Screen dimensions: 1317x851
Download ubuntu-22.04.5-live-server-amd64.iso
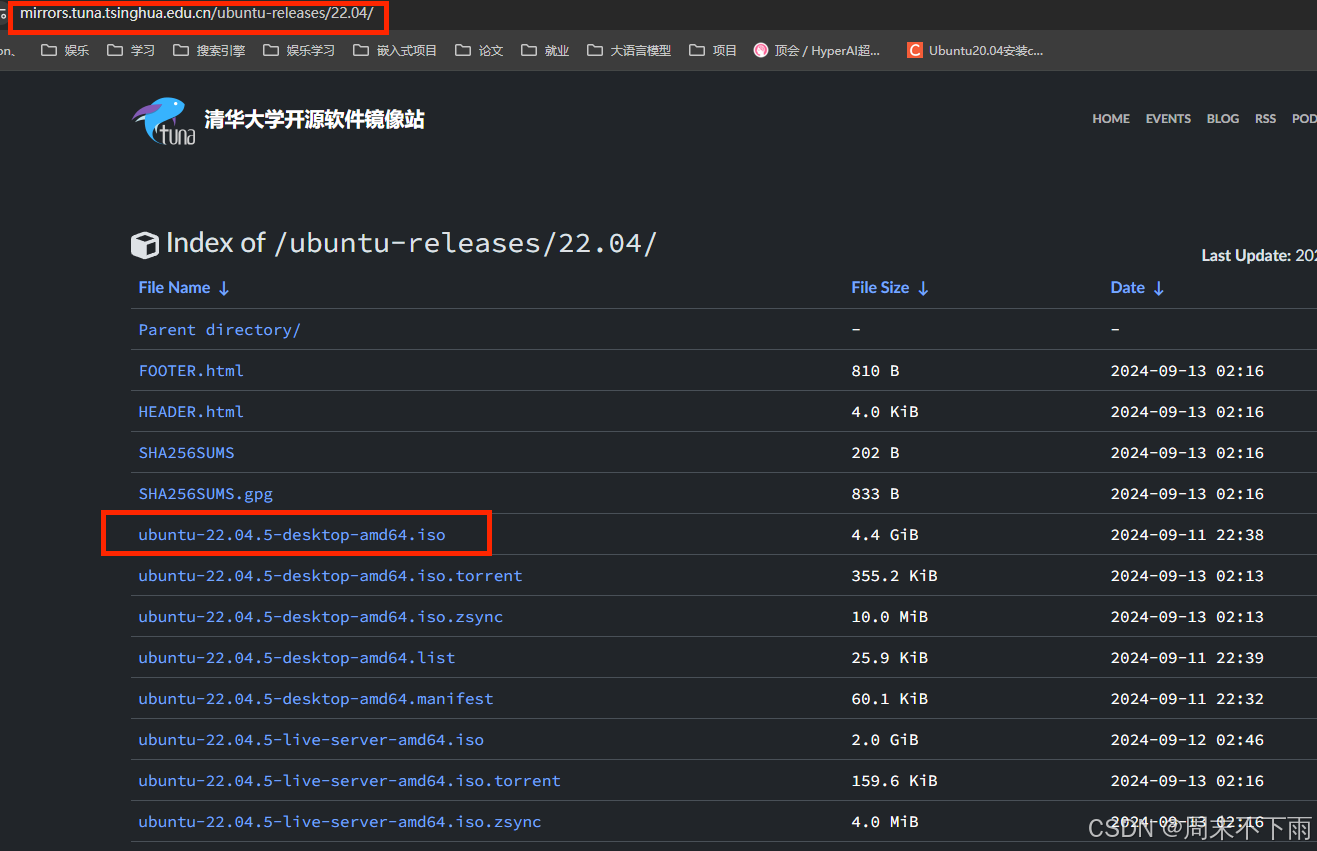tap(311, 740)
